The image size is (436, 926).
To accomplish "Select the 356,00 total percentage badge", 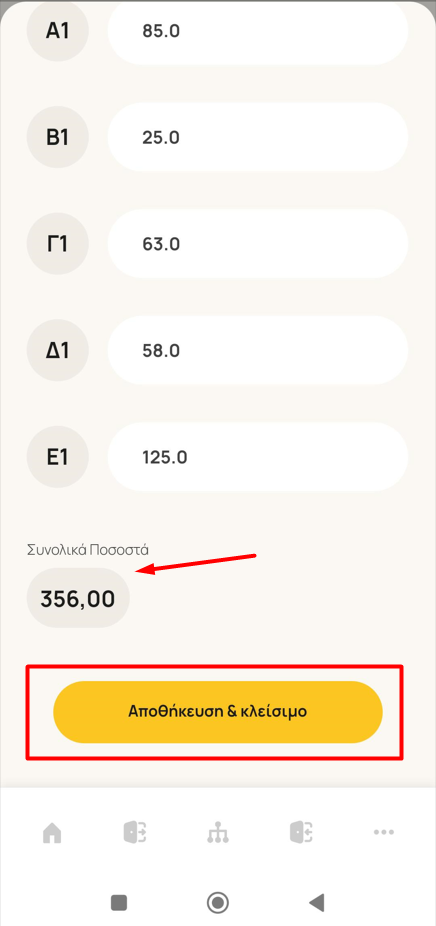I will coord(78,598).
